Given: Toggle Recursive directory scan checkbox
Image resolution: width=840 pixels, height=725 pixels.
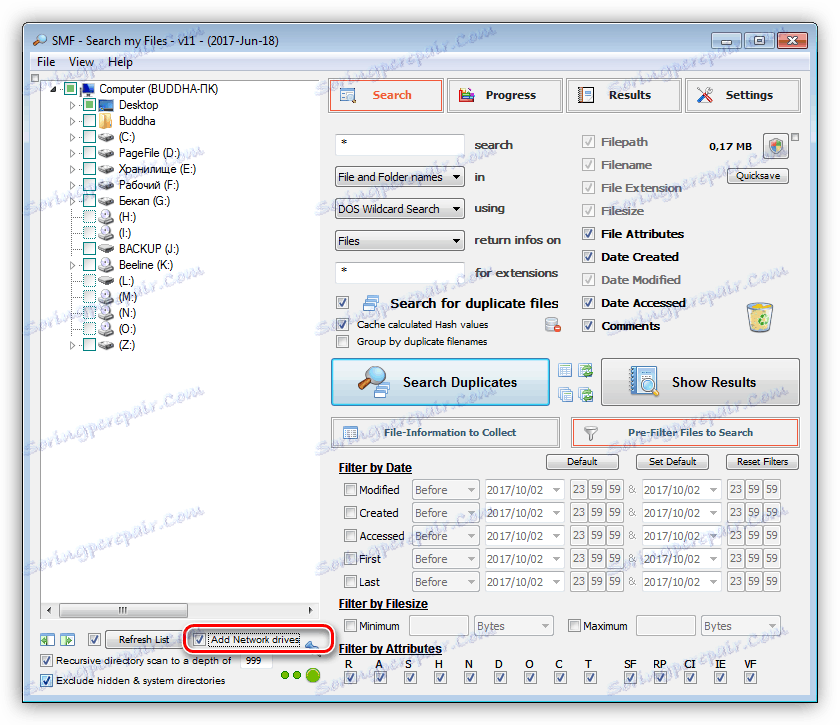Looking at the screenshot, I should click(x=47, y=661).
